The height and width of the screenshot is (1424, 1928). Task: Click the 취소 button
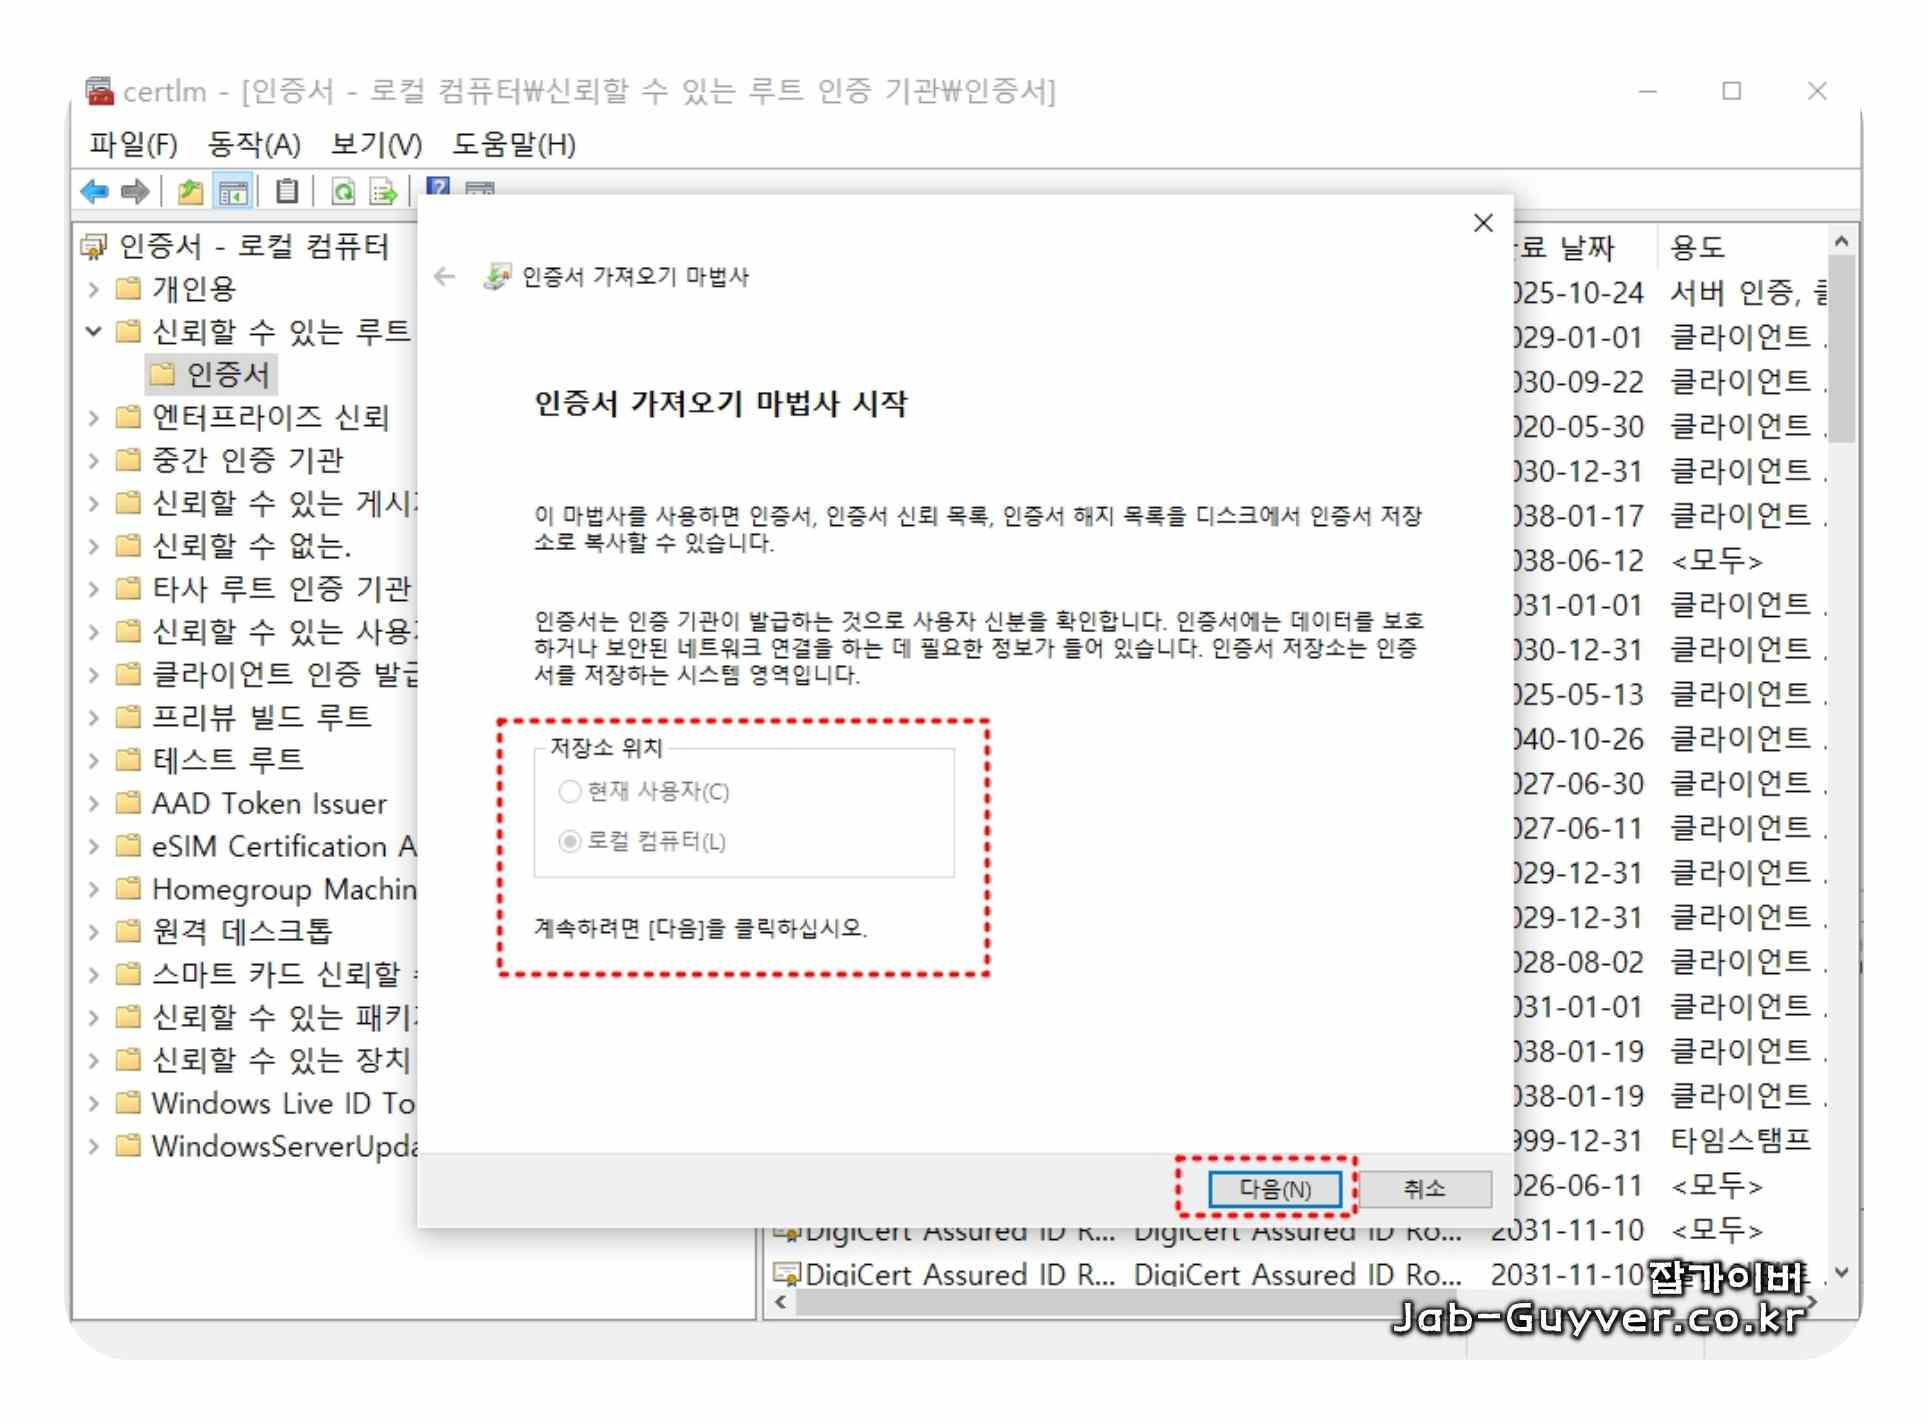(1424, 1189)
